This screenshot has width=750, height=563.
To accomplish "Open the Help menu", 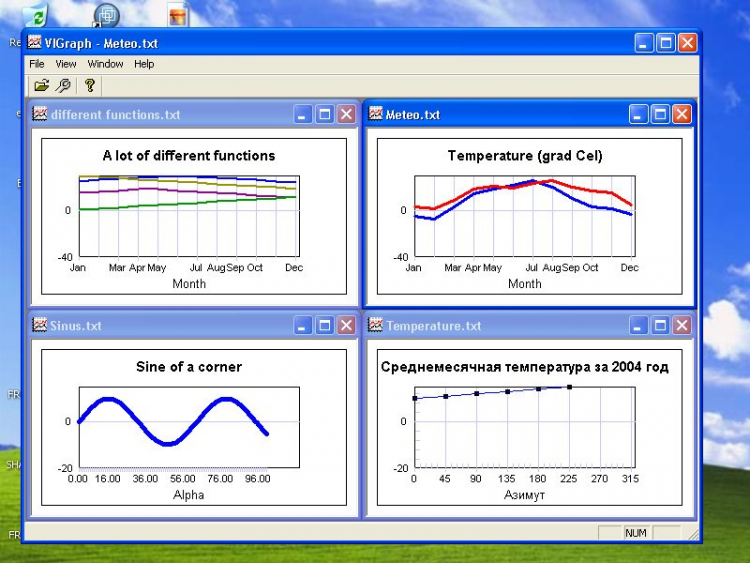I will coord(144,64).
